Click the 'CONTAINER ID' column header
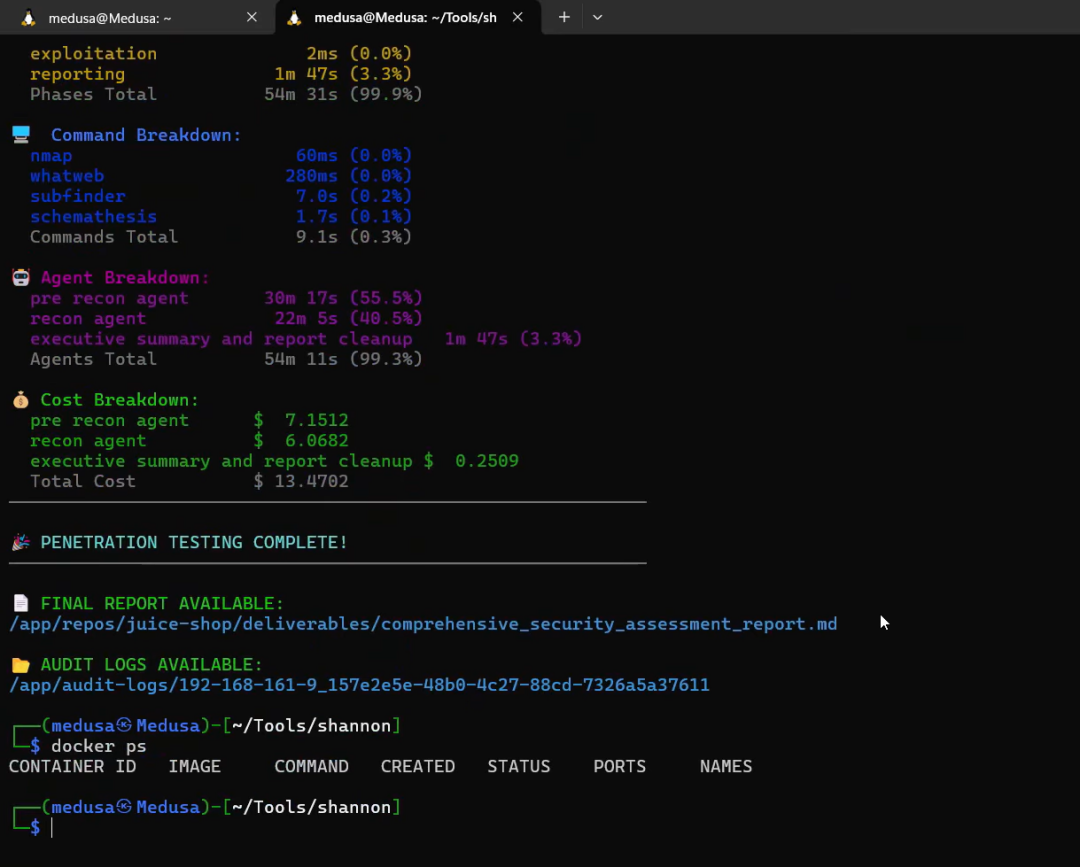 coord(72,766)
